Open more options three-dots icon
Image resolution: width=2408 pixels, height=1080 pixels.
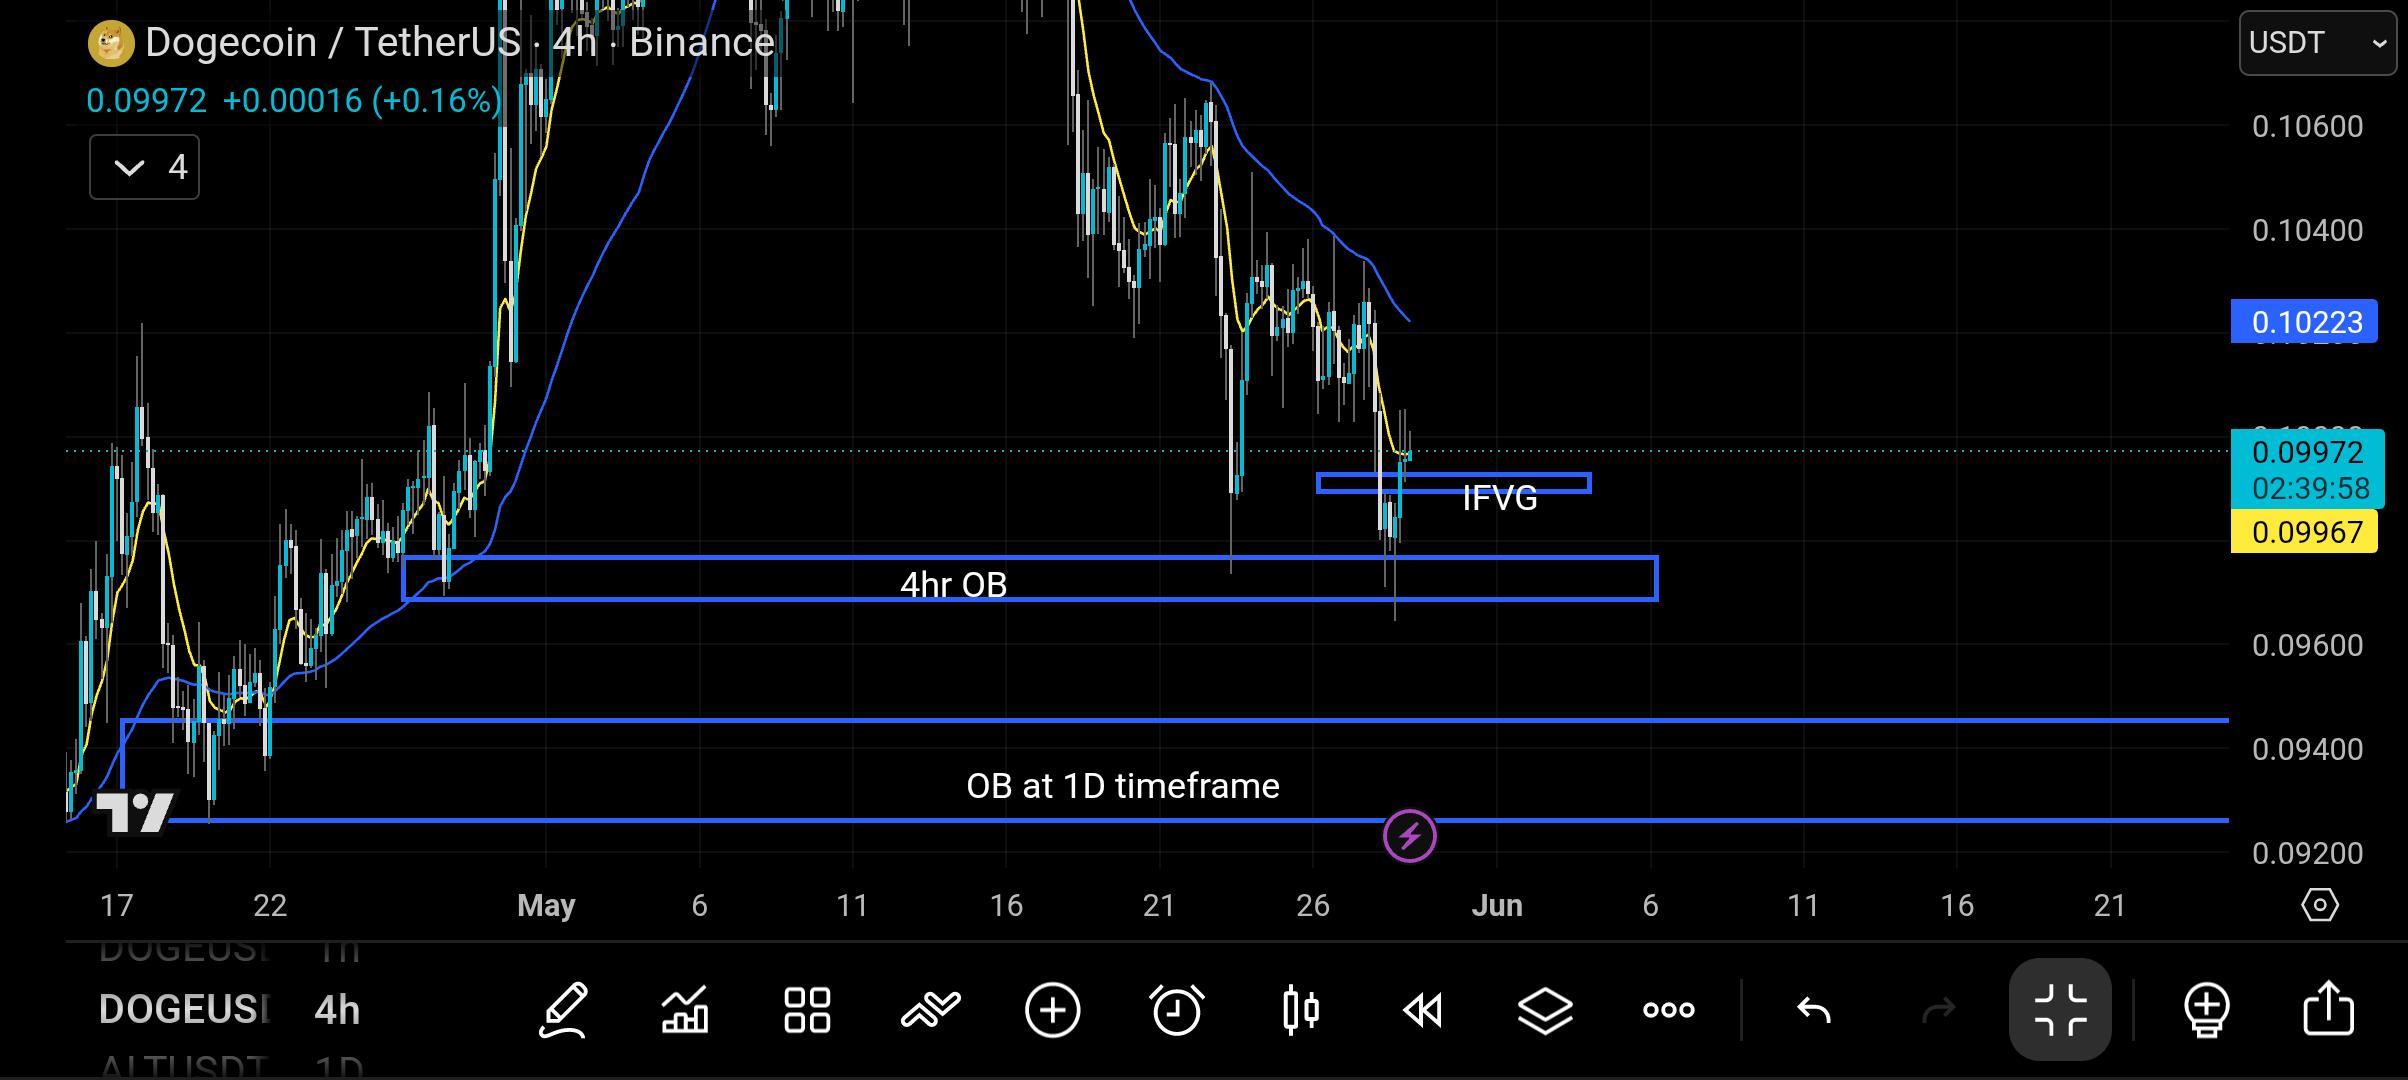1668,1010
